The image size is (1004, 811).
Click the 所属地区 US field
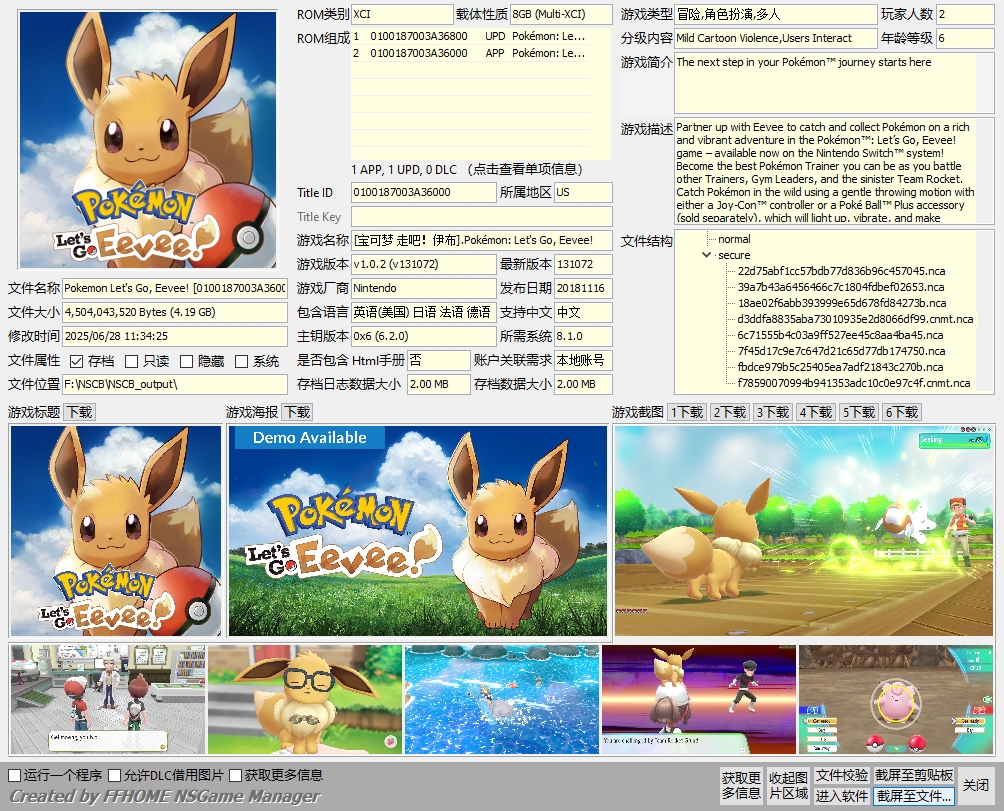tap(583, 192)
